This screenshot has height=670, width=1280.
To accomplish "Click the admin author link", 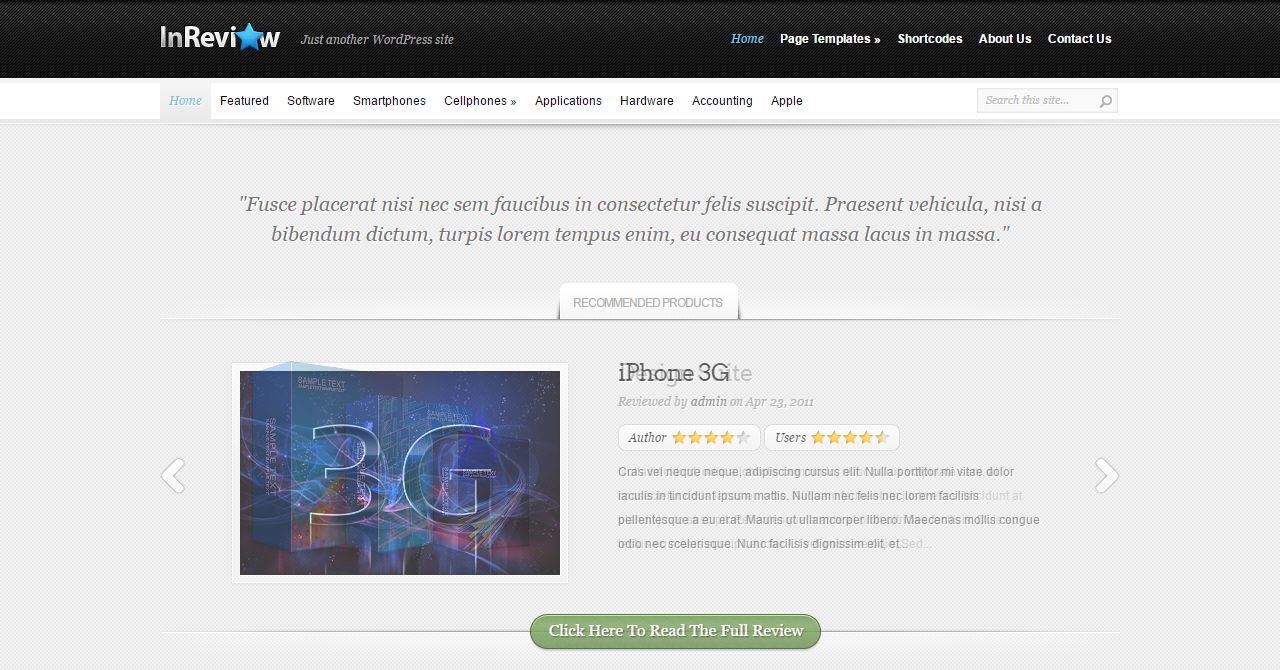I will 708,402.
